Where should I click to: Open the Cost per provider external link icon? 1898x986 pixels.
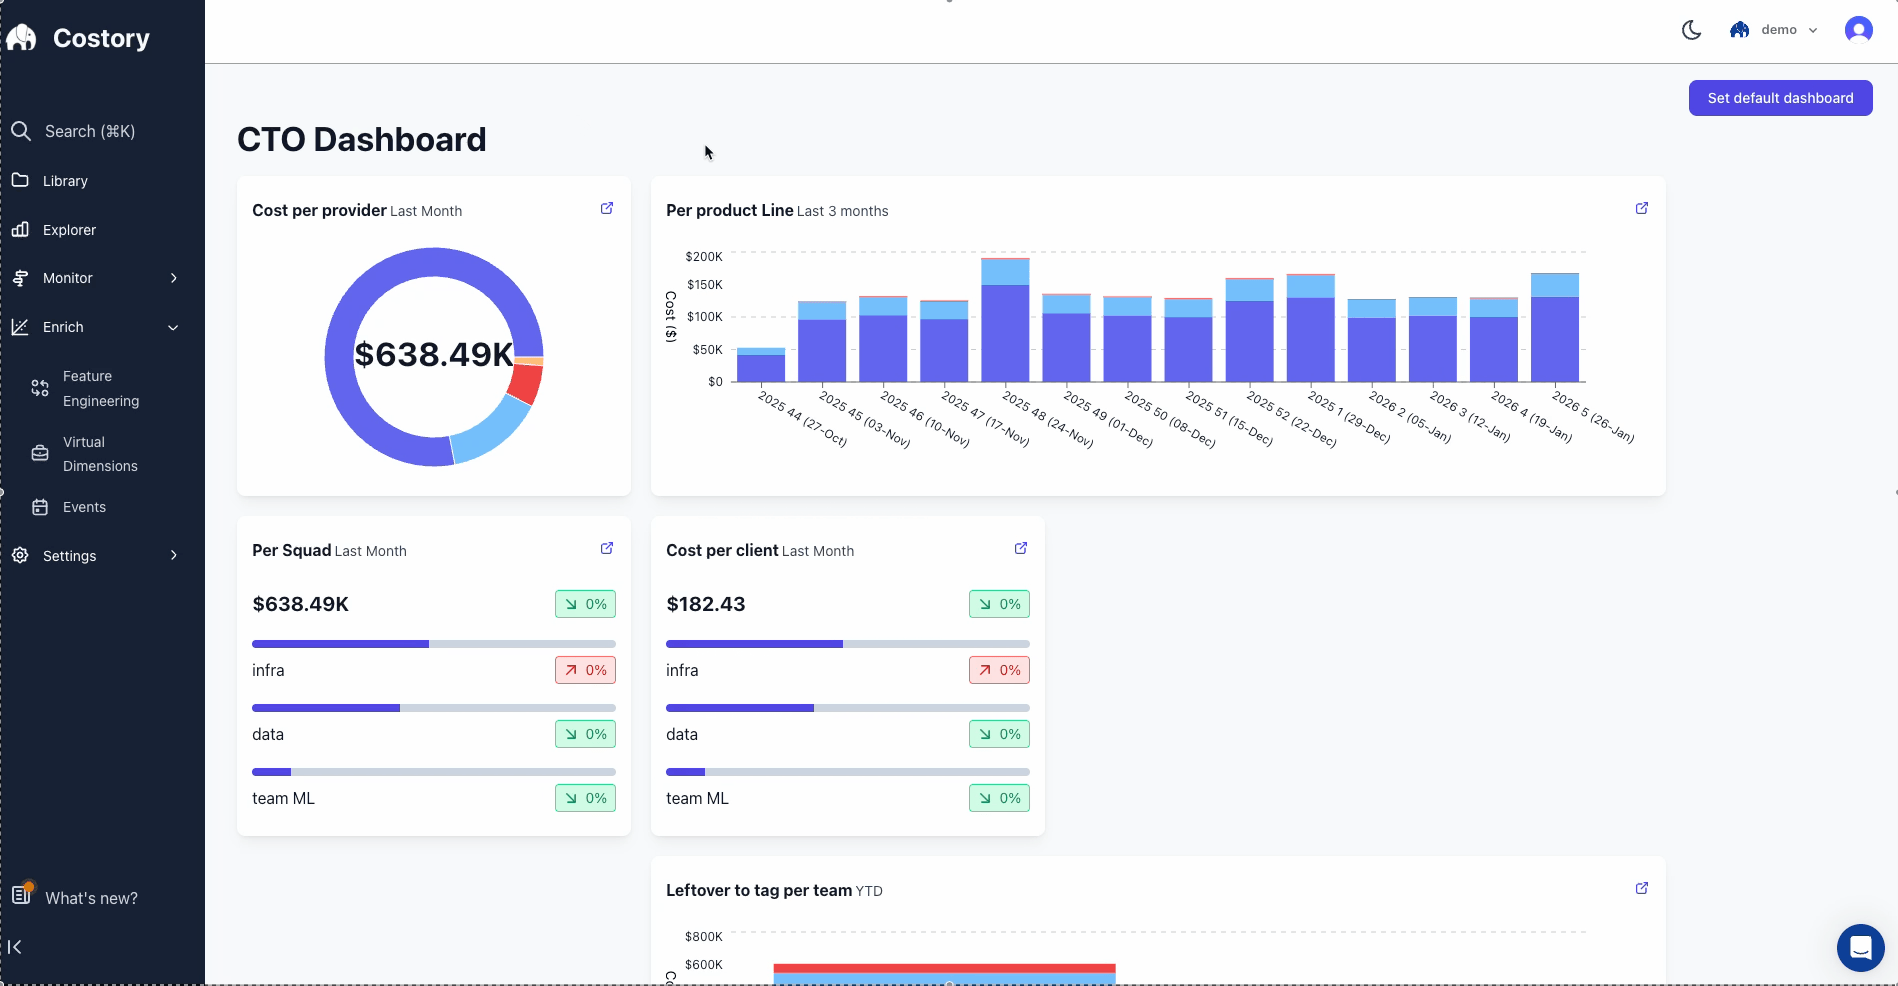tap(607, 208)
